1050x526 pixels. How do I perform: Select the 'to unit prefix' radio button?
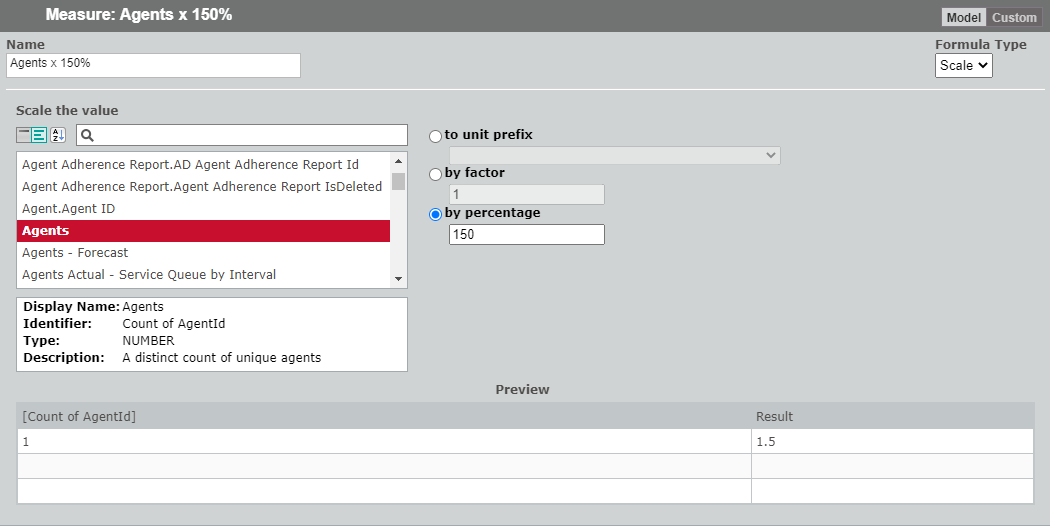tap(435, 136)
